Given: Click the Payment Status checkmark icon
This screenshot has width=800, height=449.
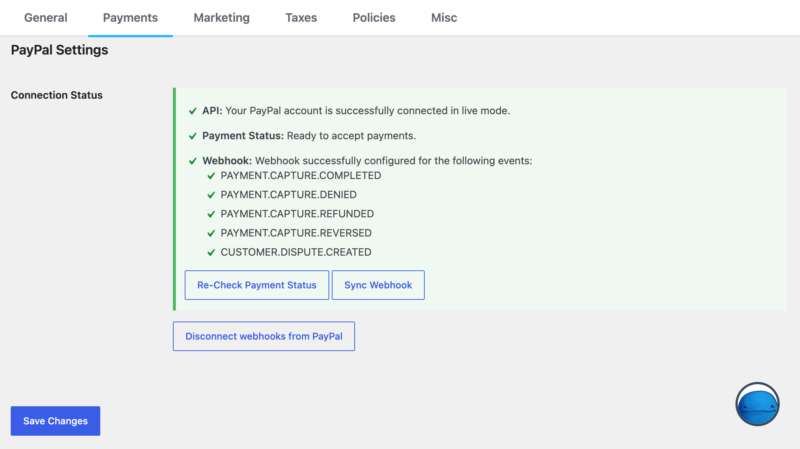Looking at the screenshot, I should click(192, 136).
